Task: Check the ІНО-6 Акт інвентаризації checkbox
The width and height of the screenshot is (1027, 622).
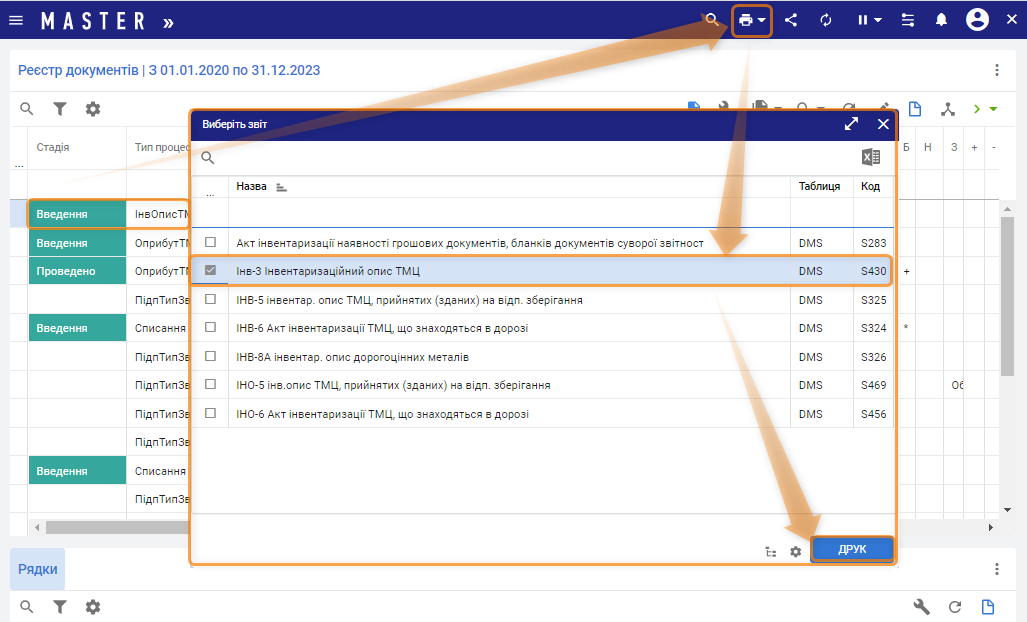Action: click(x=210, y=413)
